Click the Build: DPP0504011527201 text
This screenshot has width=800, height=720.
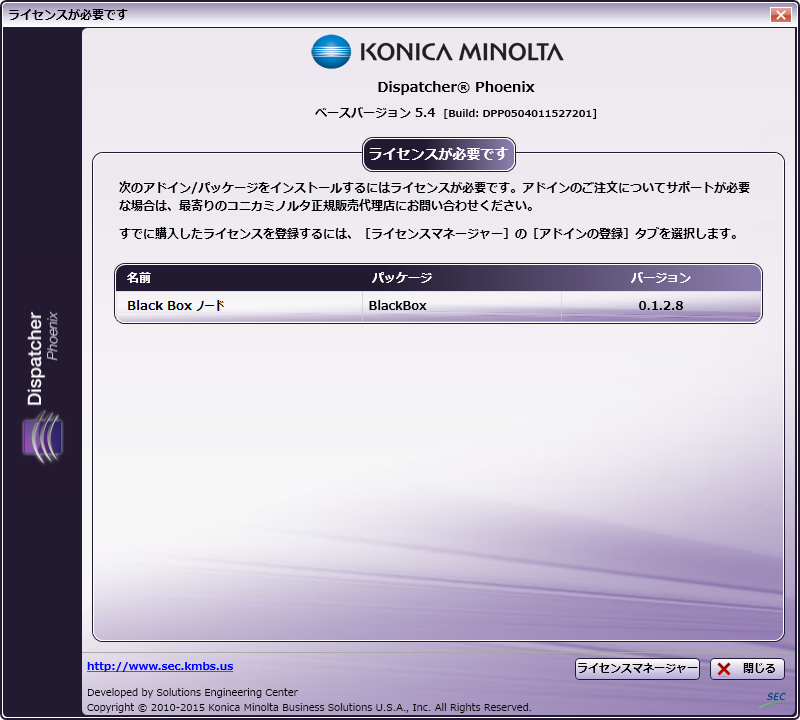point(520,113)
